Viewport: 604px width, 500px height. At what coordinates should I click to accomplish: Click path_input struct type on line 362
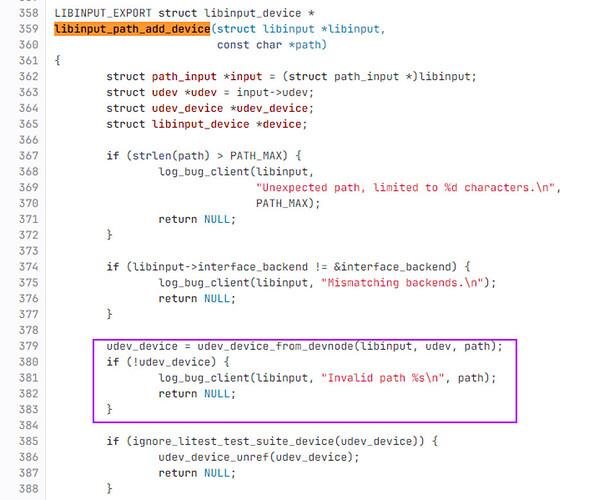pyautogui.click(x=184, y=77)
